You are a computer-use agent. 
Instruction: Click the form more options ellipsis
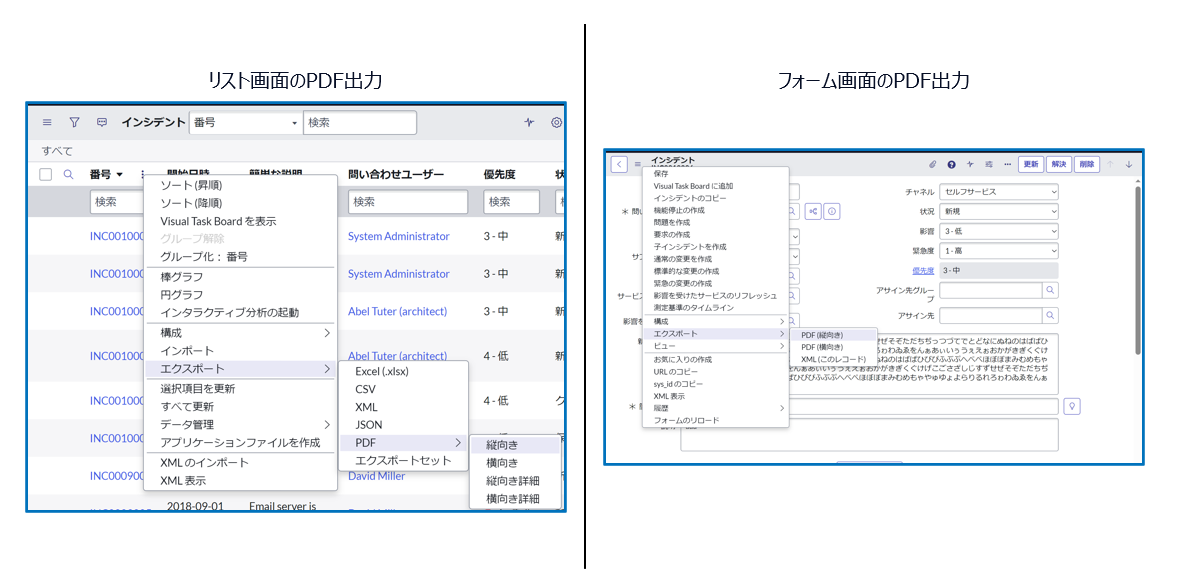[x=1007, y=164]
